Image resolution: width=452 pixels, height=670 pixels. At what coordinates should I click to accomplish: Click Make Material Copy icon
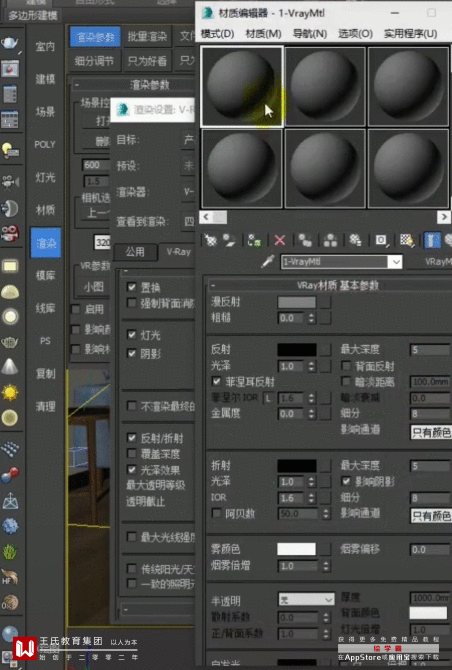305,241
